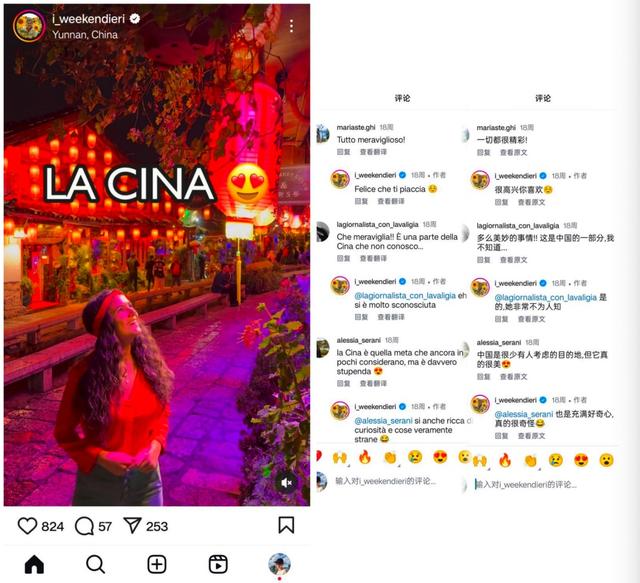The image size is (640, 583).
Task: Share post with paper plane icon
Action: [132, 525]
